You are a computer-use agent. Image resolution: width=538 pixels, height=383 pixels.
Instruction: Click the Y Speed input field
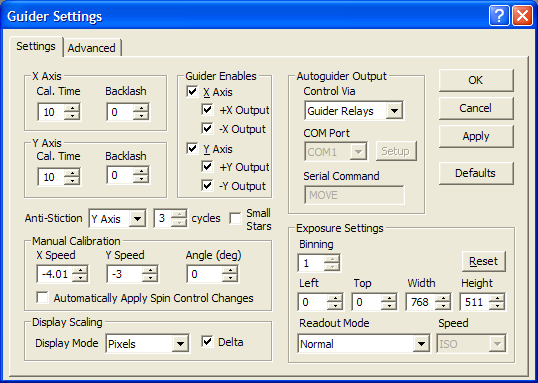point(124,274)
